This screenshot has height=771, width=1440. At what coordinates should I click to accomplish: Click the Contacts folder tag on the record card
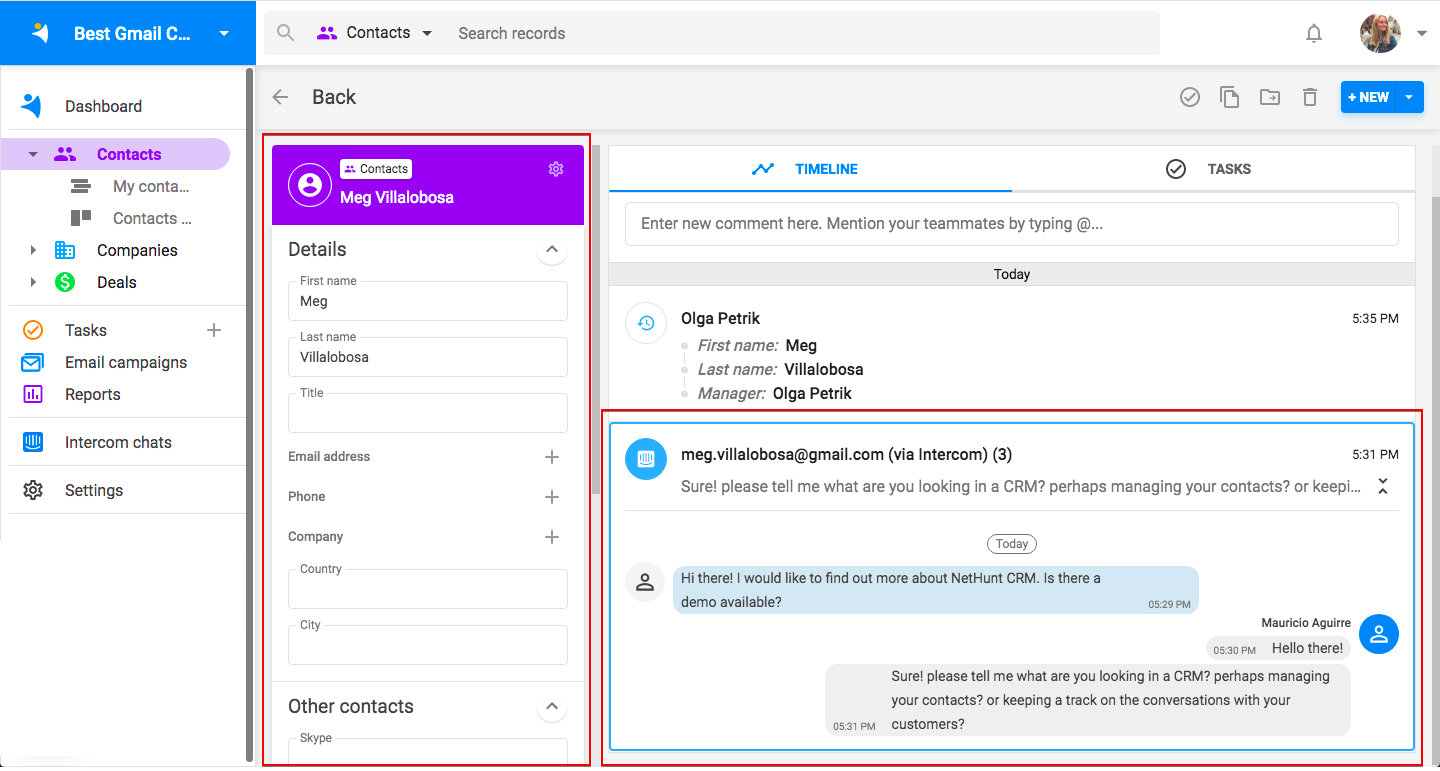[376, 169]
